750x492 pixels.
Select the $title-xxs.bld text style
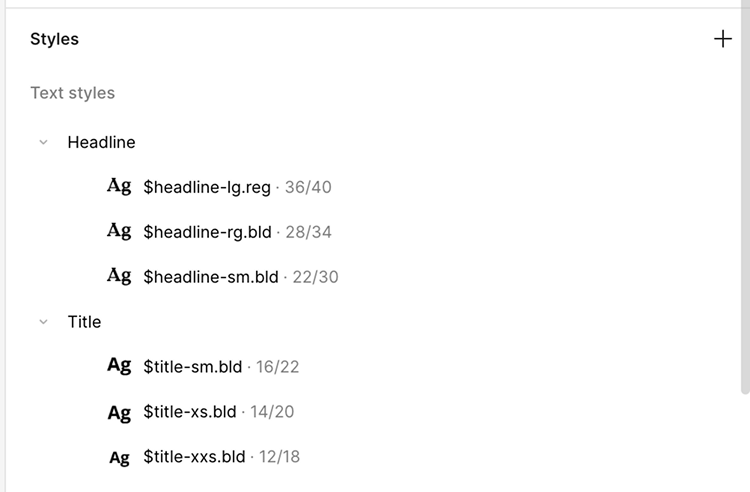(194, 457)
